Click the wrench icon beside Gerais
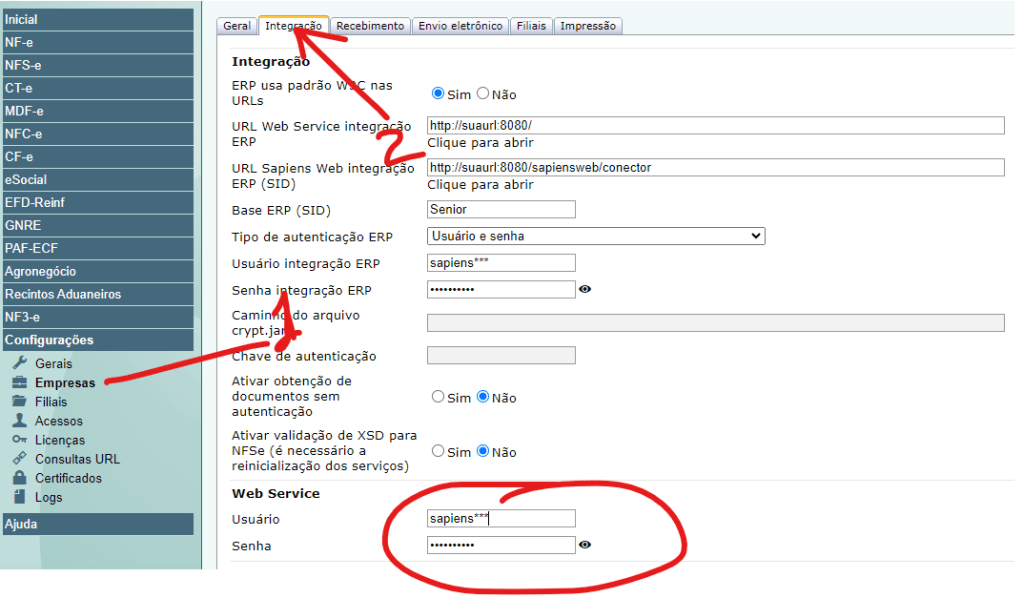Screen dimensions: 1023x598 click(x=19, y=363)
